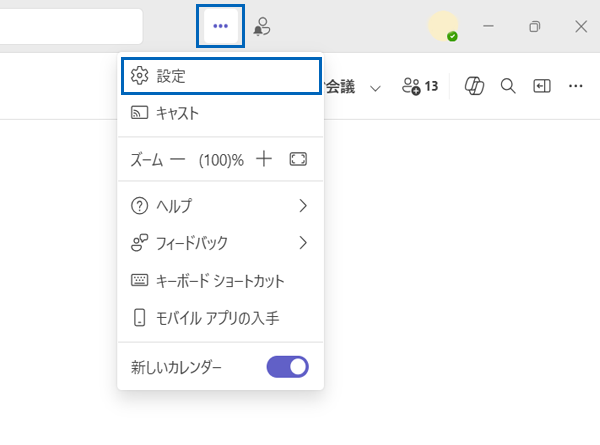The image size is (600, 445).
Task: Minimize the Teams window
Action: click(x=488, y=26)
